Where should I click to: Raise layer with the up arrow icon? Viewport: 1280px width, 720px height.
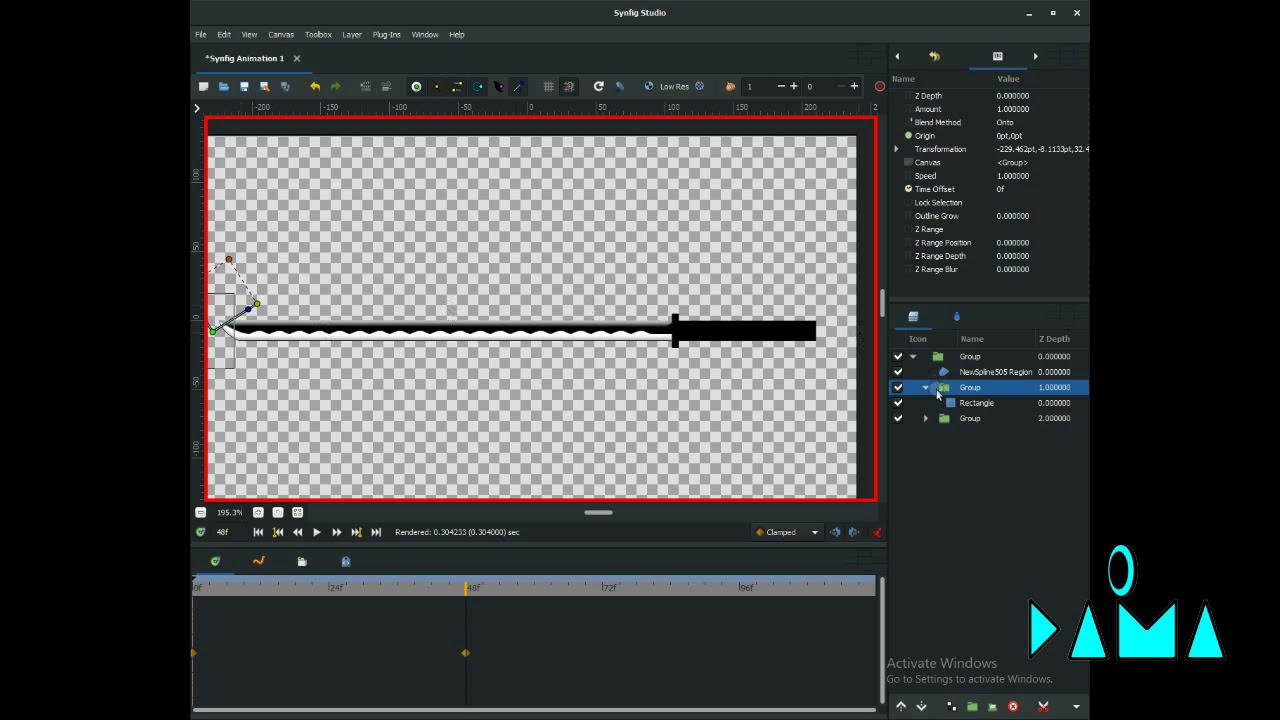[901, 707]
